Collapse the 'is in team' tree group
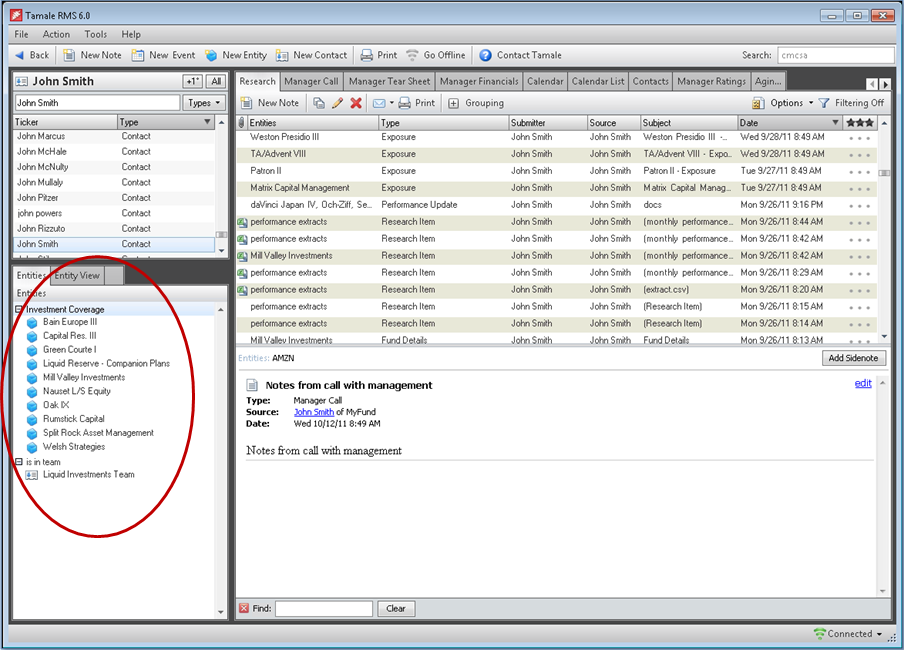This screenshot has width=904, height=650. click(18, 462)
